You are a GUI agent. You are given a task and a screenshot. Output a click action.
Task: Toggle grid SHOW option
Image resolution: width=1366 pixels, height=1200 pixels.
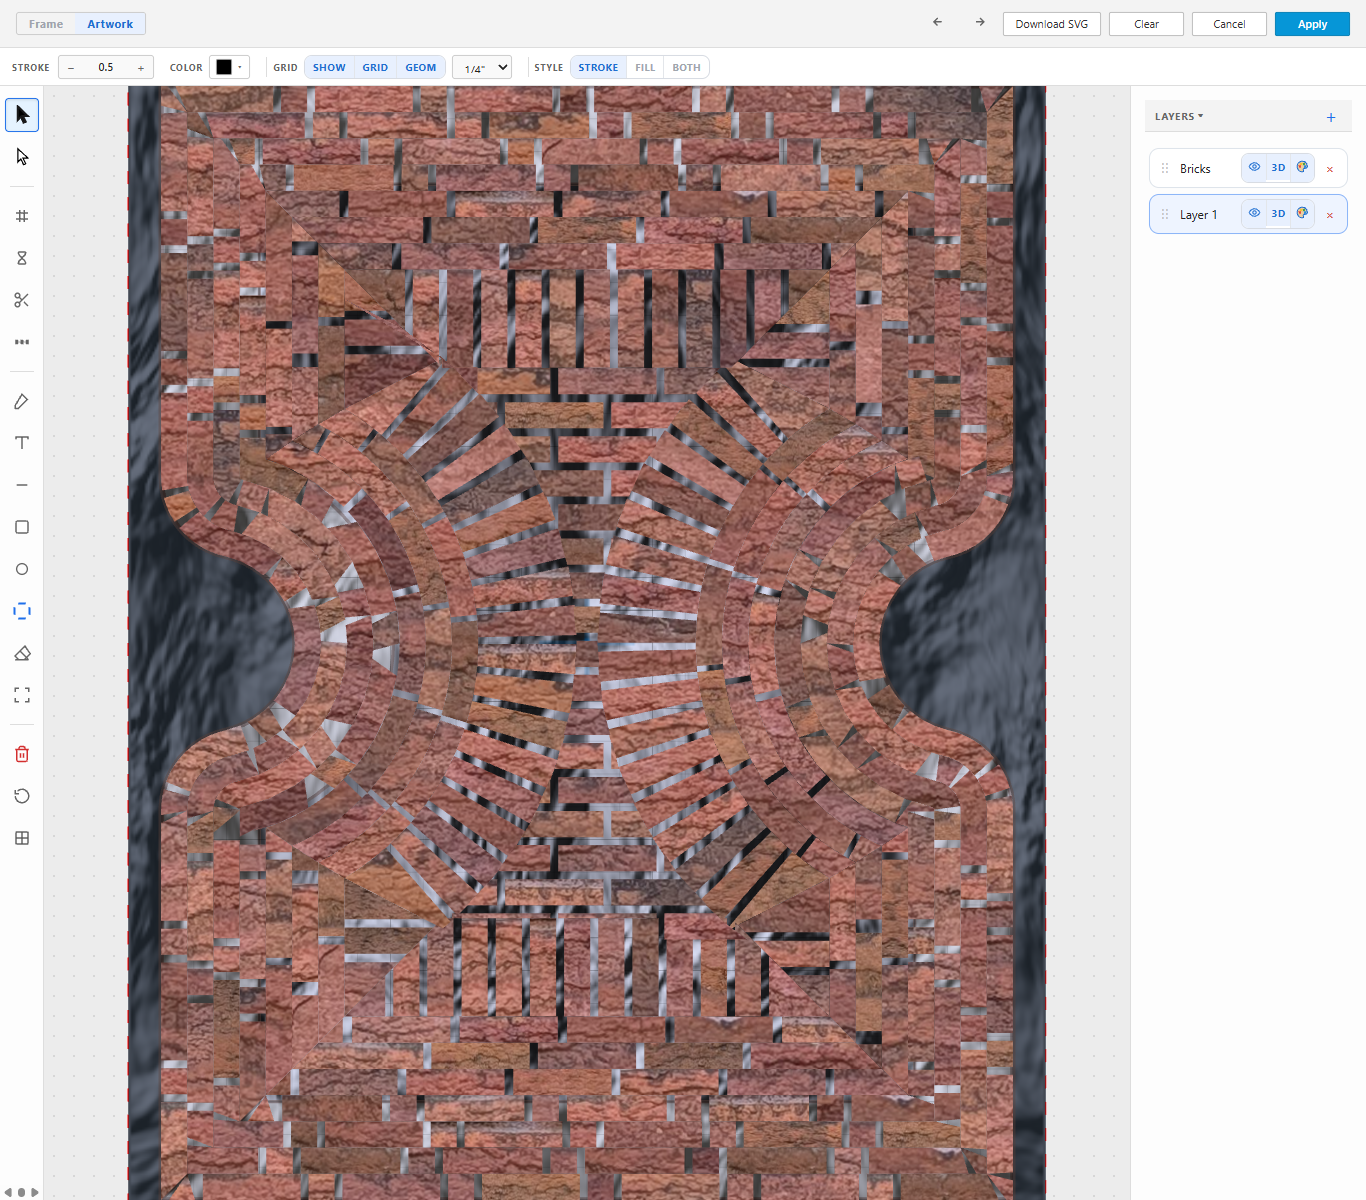(x=329, y=67)
